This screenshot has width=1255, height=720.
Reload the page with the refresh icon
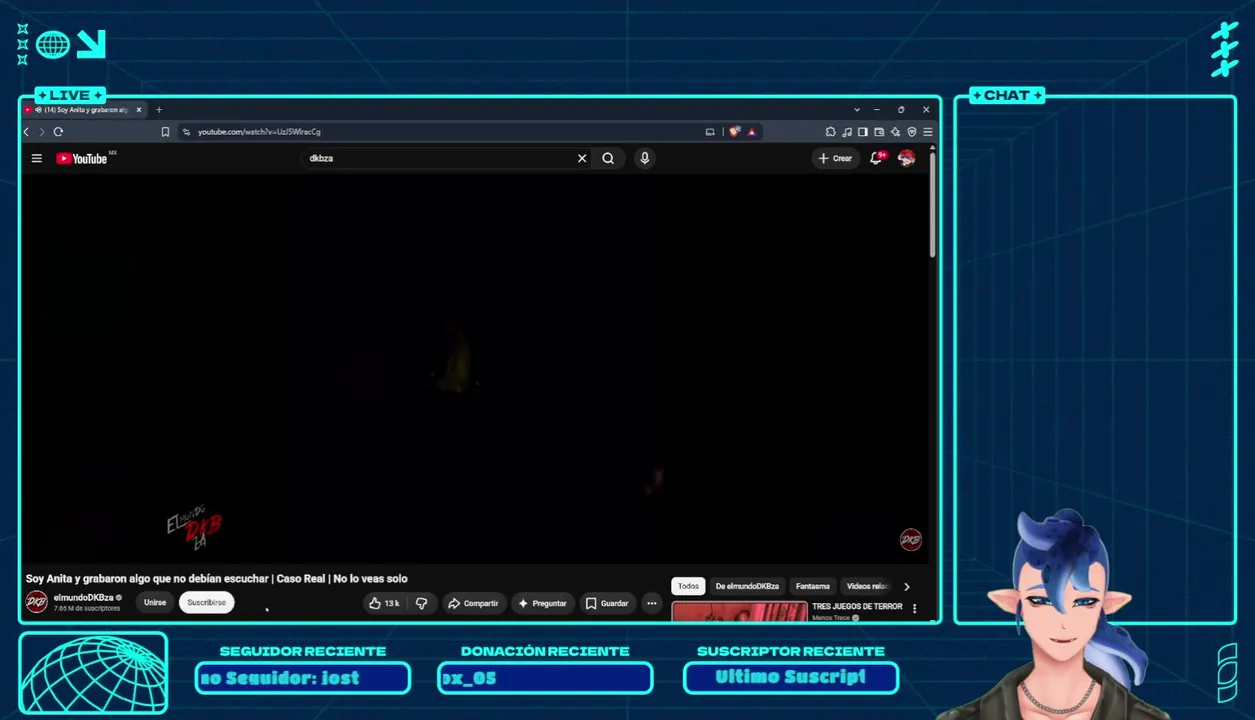coord(58,132)
